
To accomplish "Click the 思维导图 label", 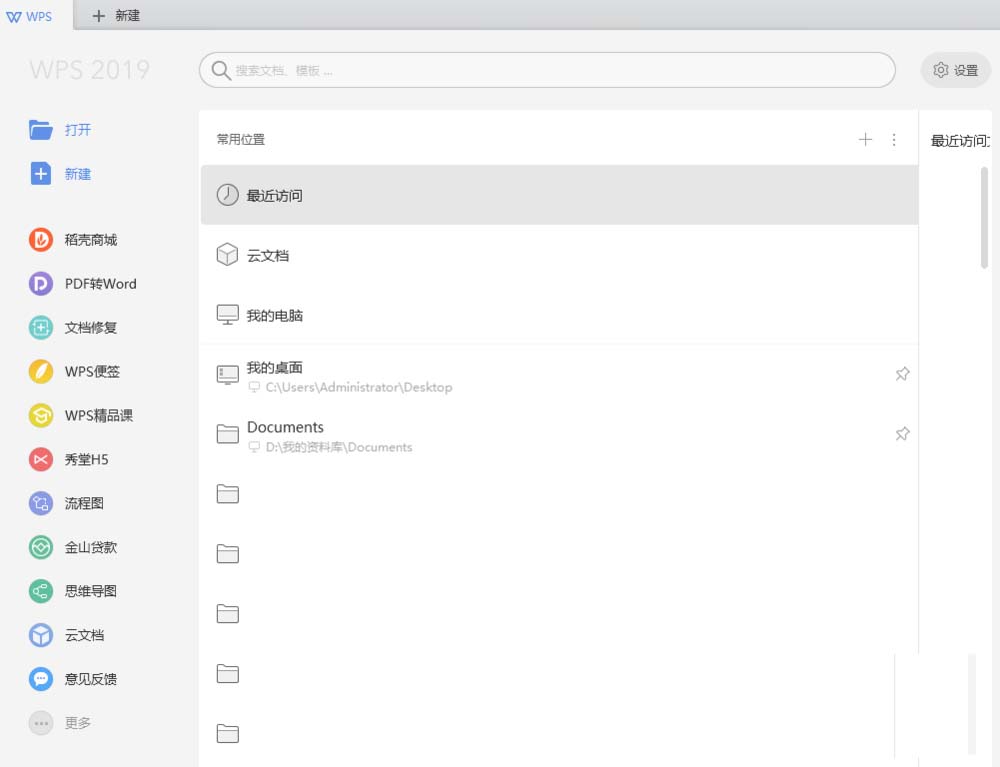I will [x=91, y=592].
